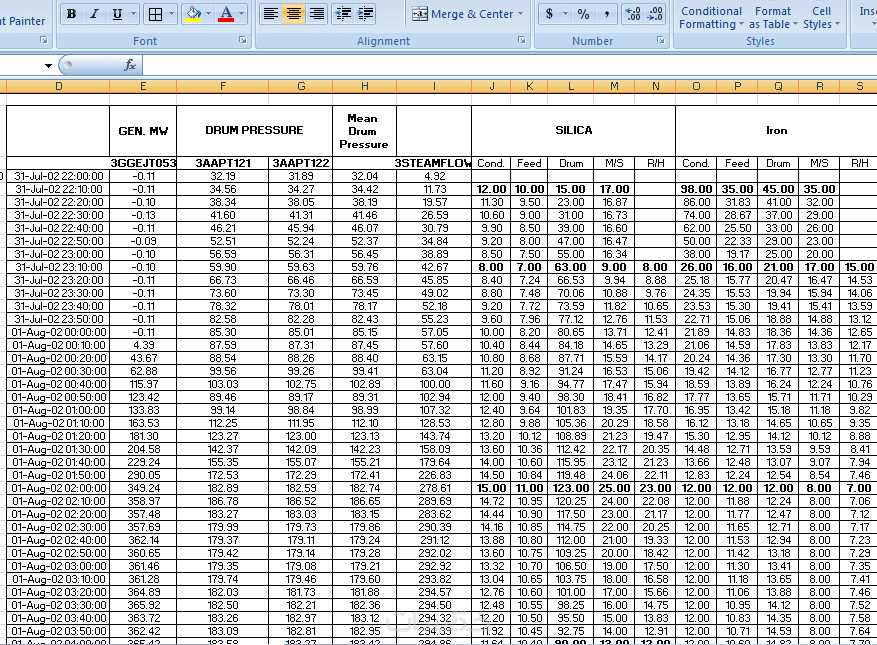Select cell 3AAPT121
877x645 pixels.
tap(223, 163)
